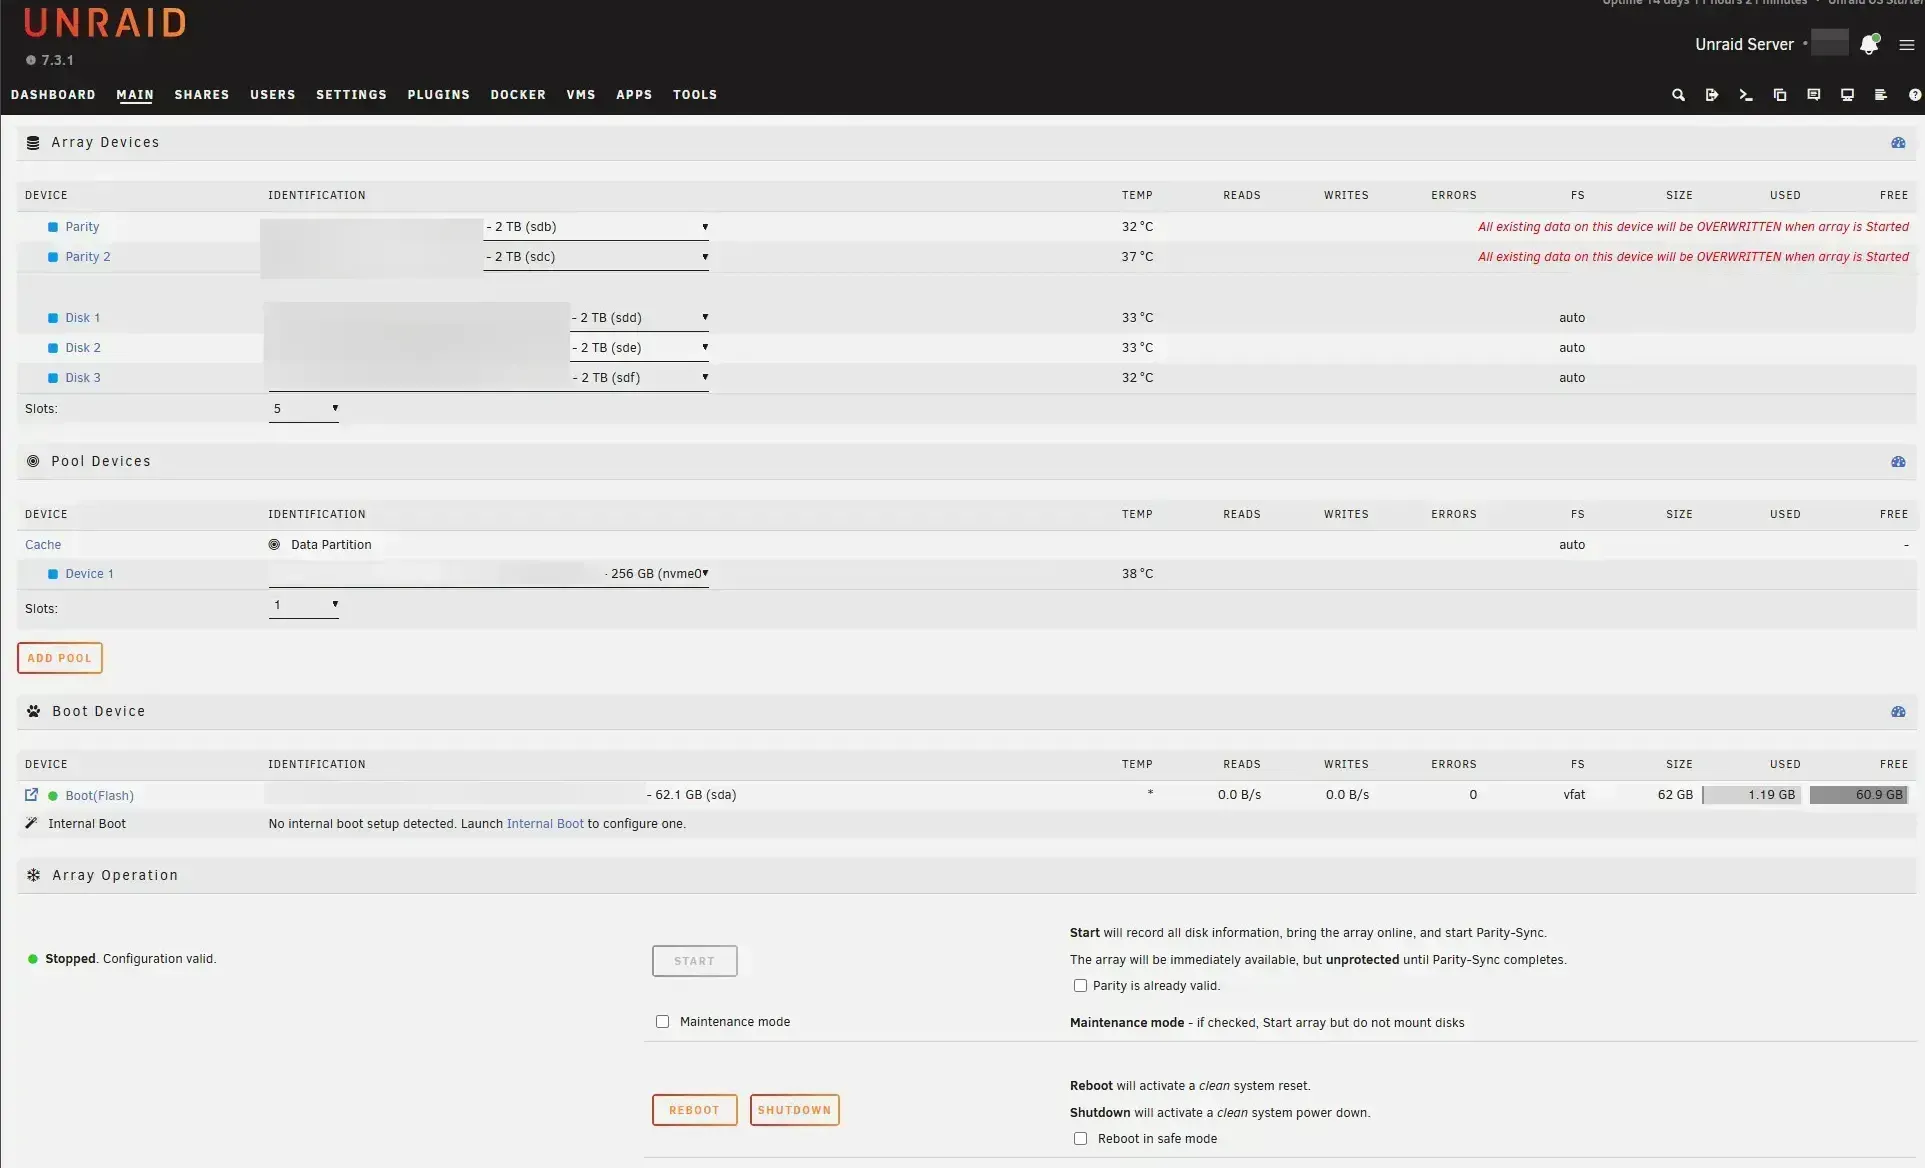The width and height of the screenshot is (1925, 1168).
Task: Click 'Stopped. Configuration valid.' status text
Action: pyautogui.click(x=131, y=959)
